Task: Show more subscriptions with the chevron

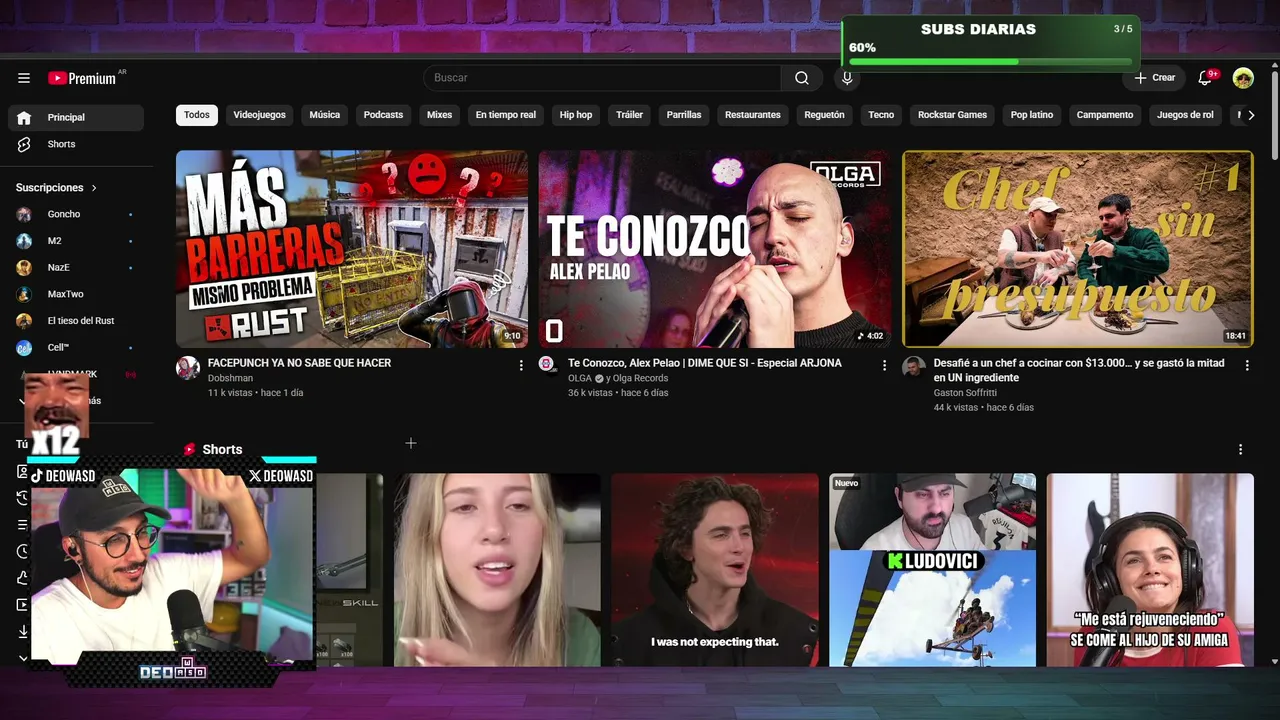Action: 23,401
